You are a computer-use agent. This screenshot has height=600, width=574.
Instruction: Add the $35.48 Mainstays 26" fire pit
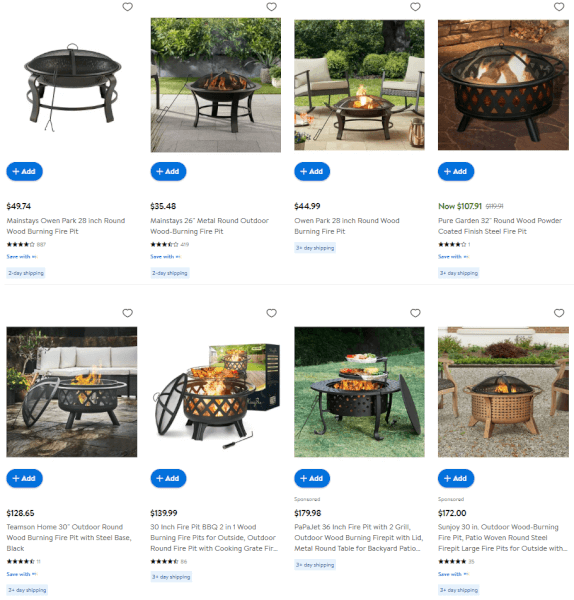pos(168,171)
